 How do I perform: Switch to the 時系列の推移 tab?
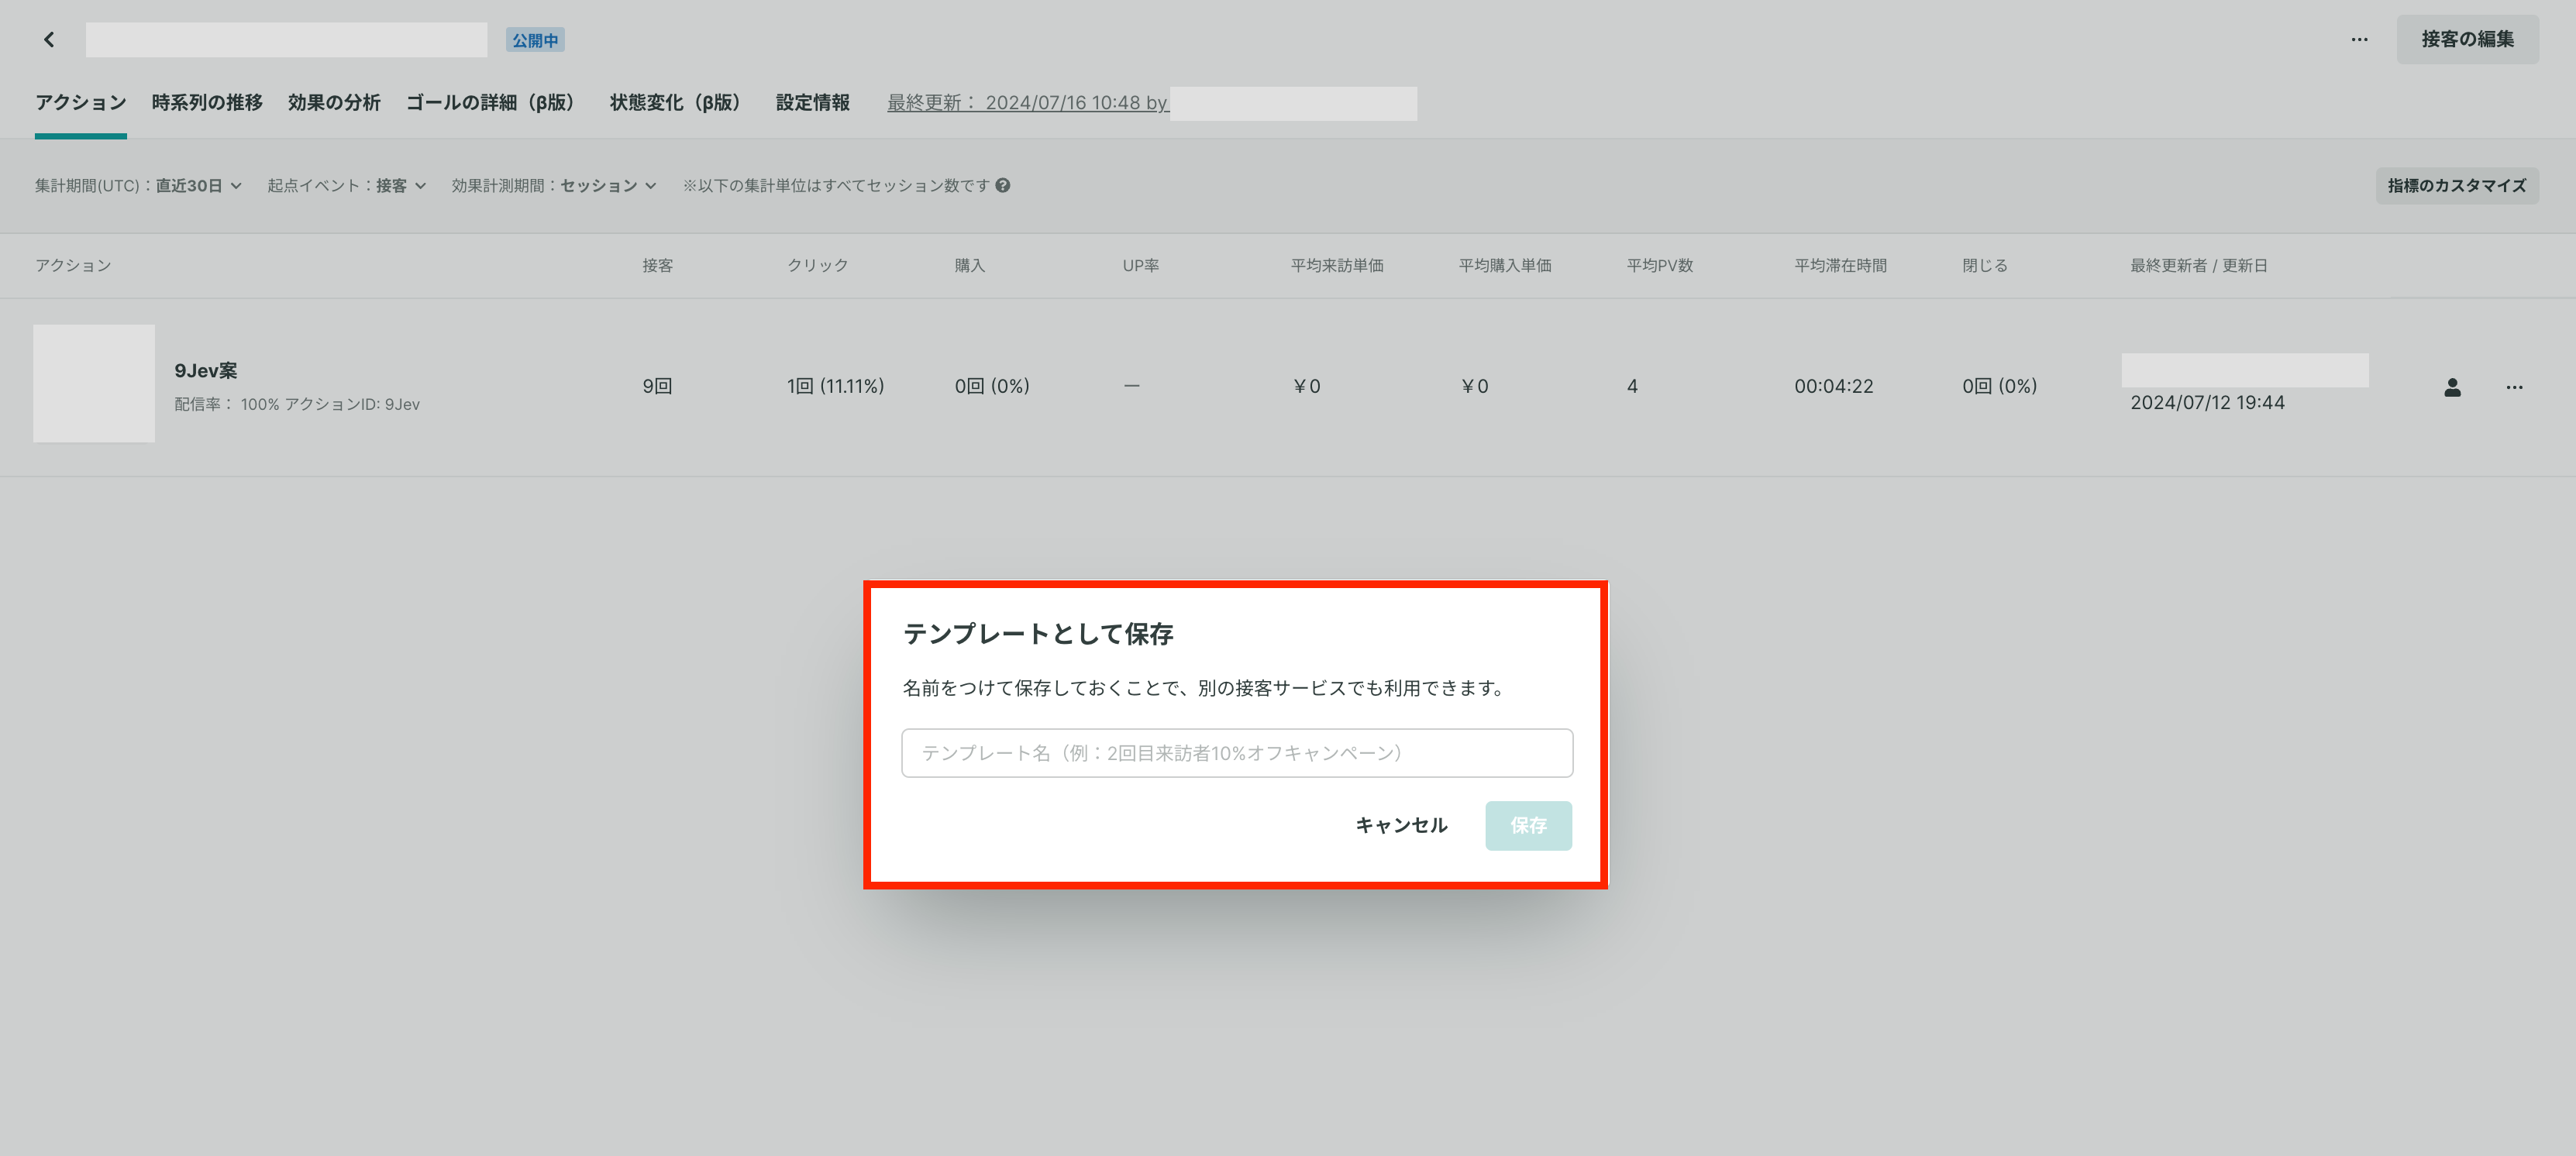[207, 102]
